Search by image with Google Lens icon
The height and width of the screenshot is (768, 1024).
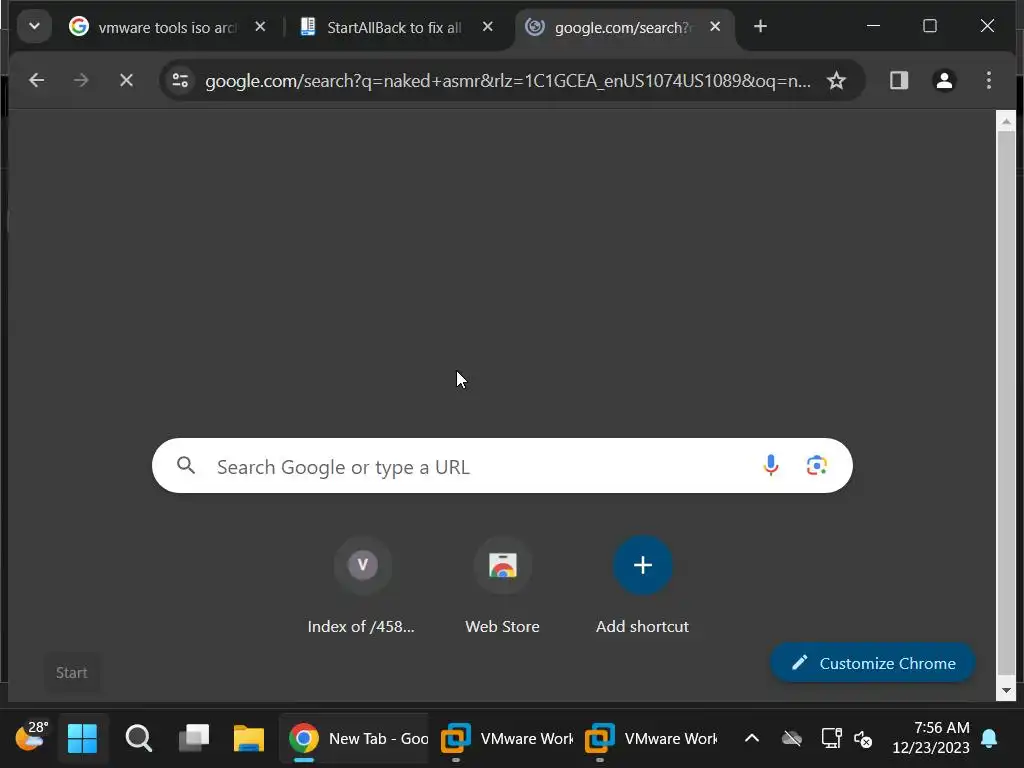[816, 465]
